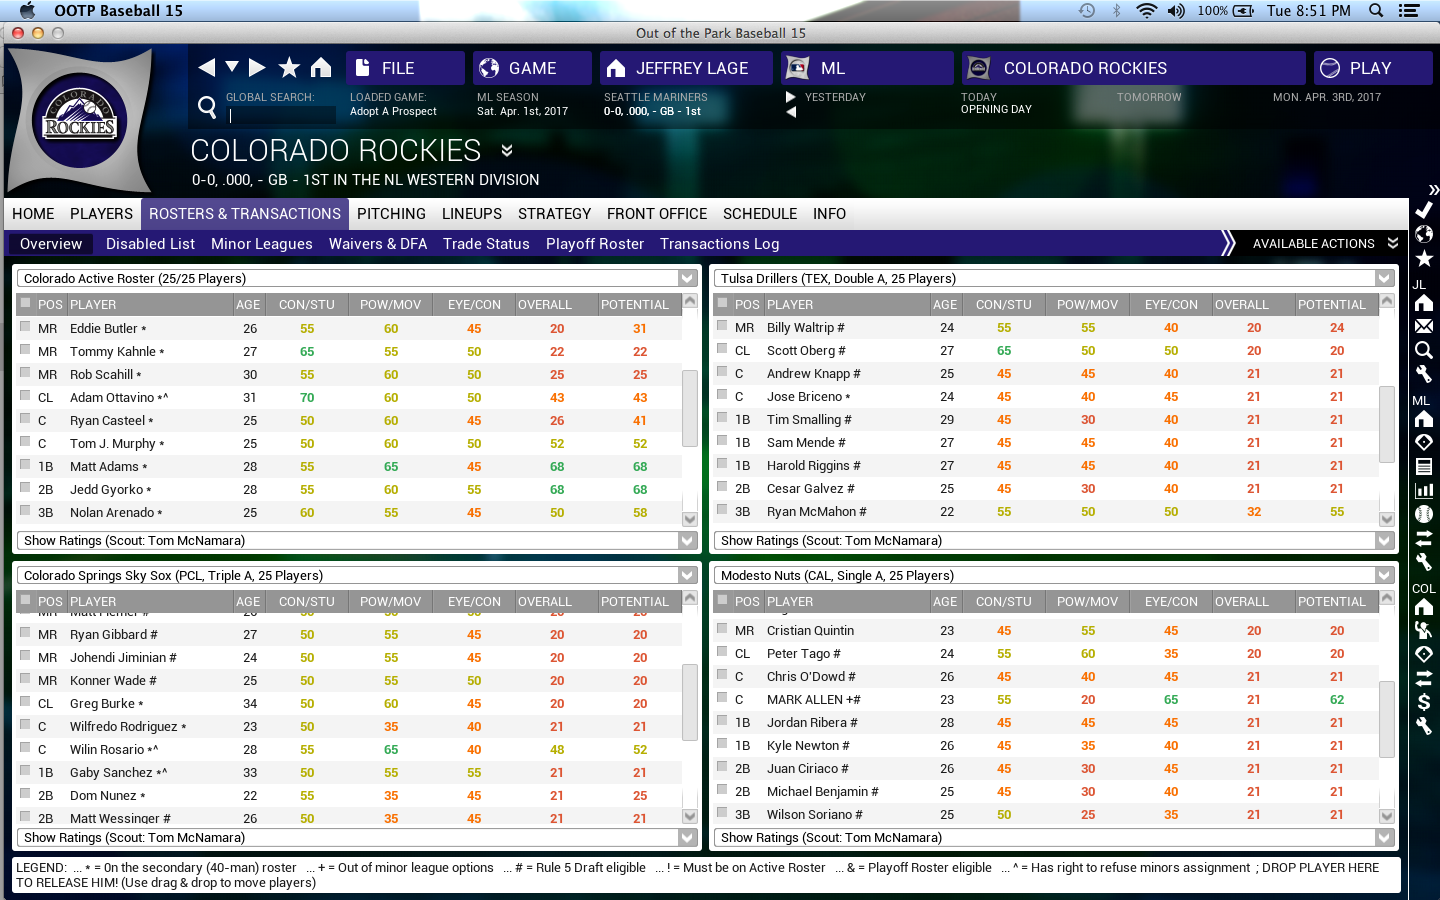Open the mail envelope icon in right sidebar
The image size is (1440, 900).
[1423, 326]
